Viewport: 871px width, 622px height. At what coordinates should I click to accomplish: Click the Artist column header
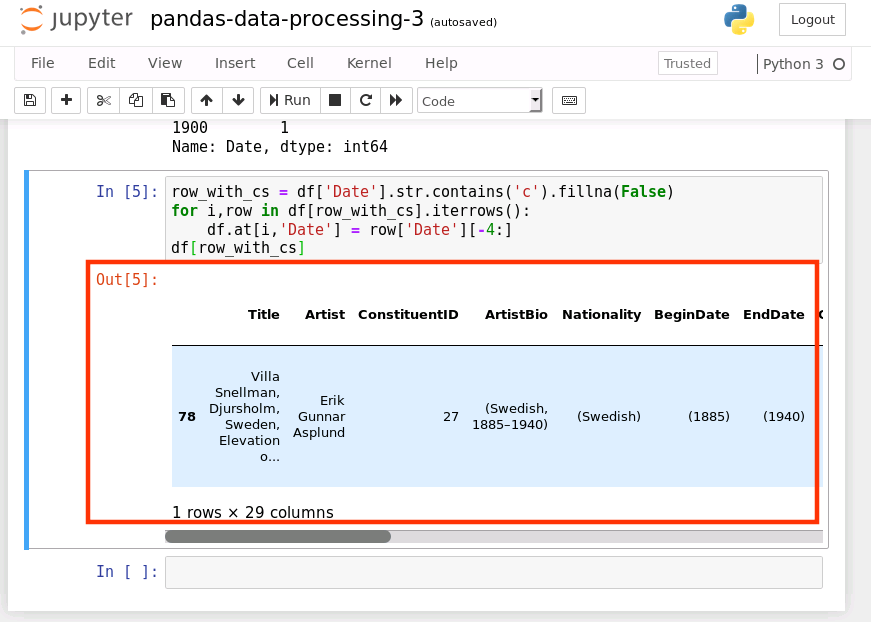click(x=325, y=314)
